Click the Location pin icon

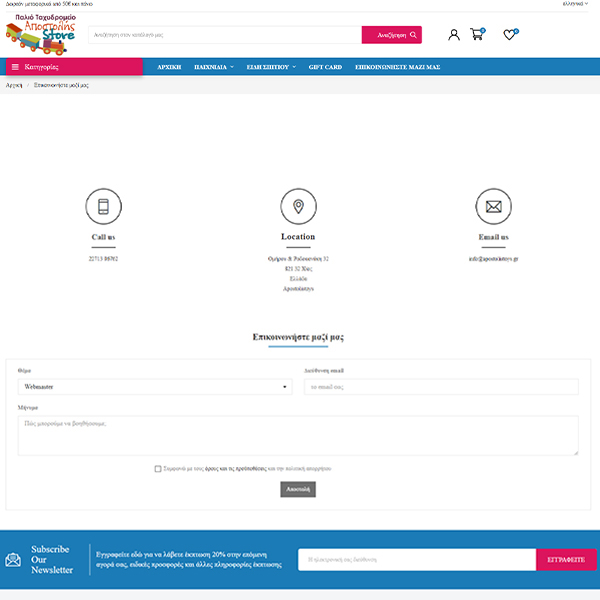tap(298, 207)
